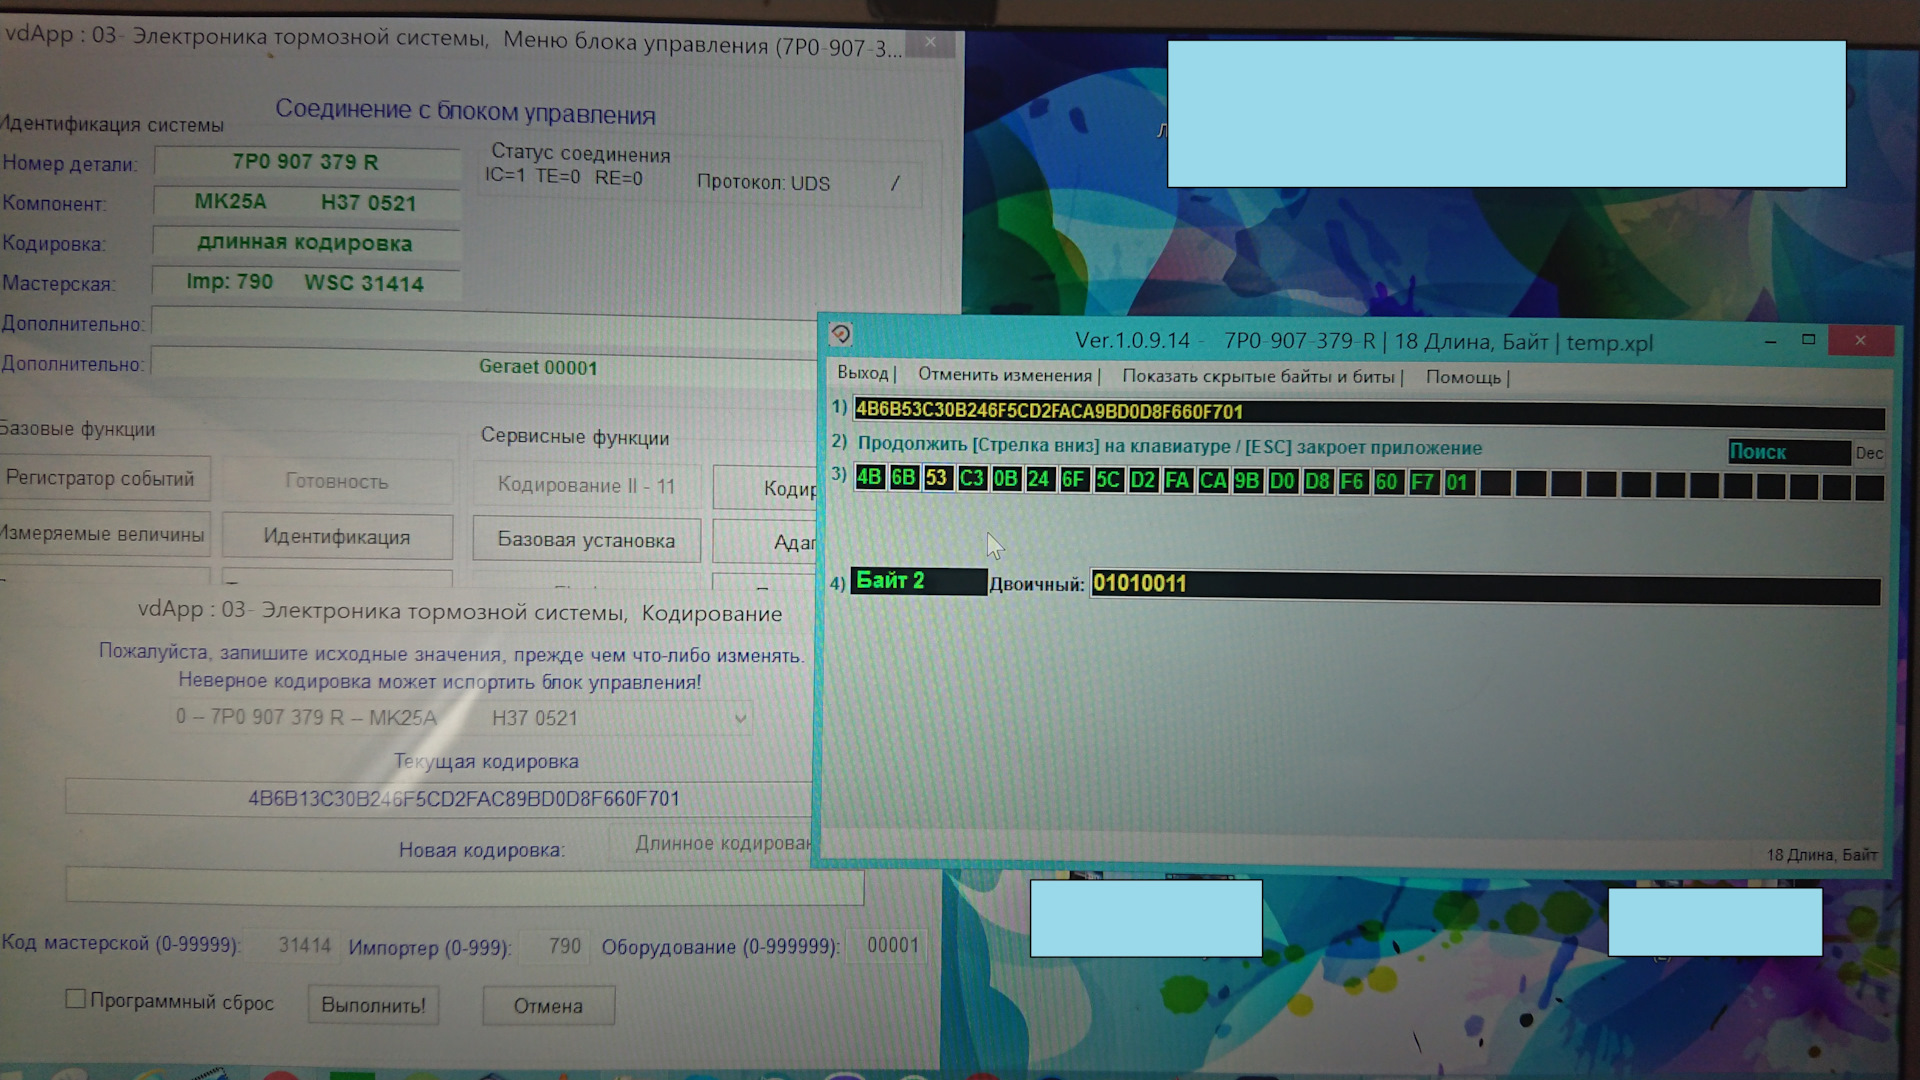Select Показать скрытые байты и биты
The image size is (1920, 1080).
1258,376
